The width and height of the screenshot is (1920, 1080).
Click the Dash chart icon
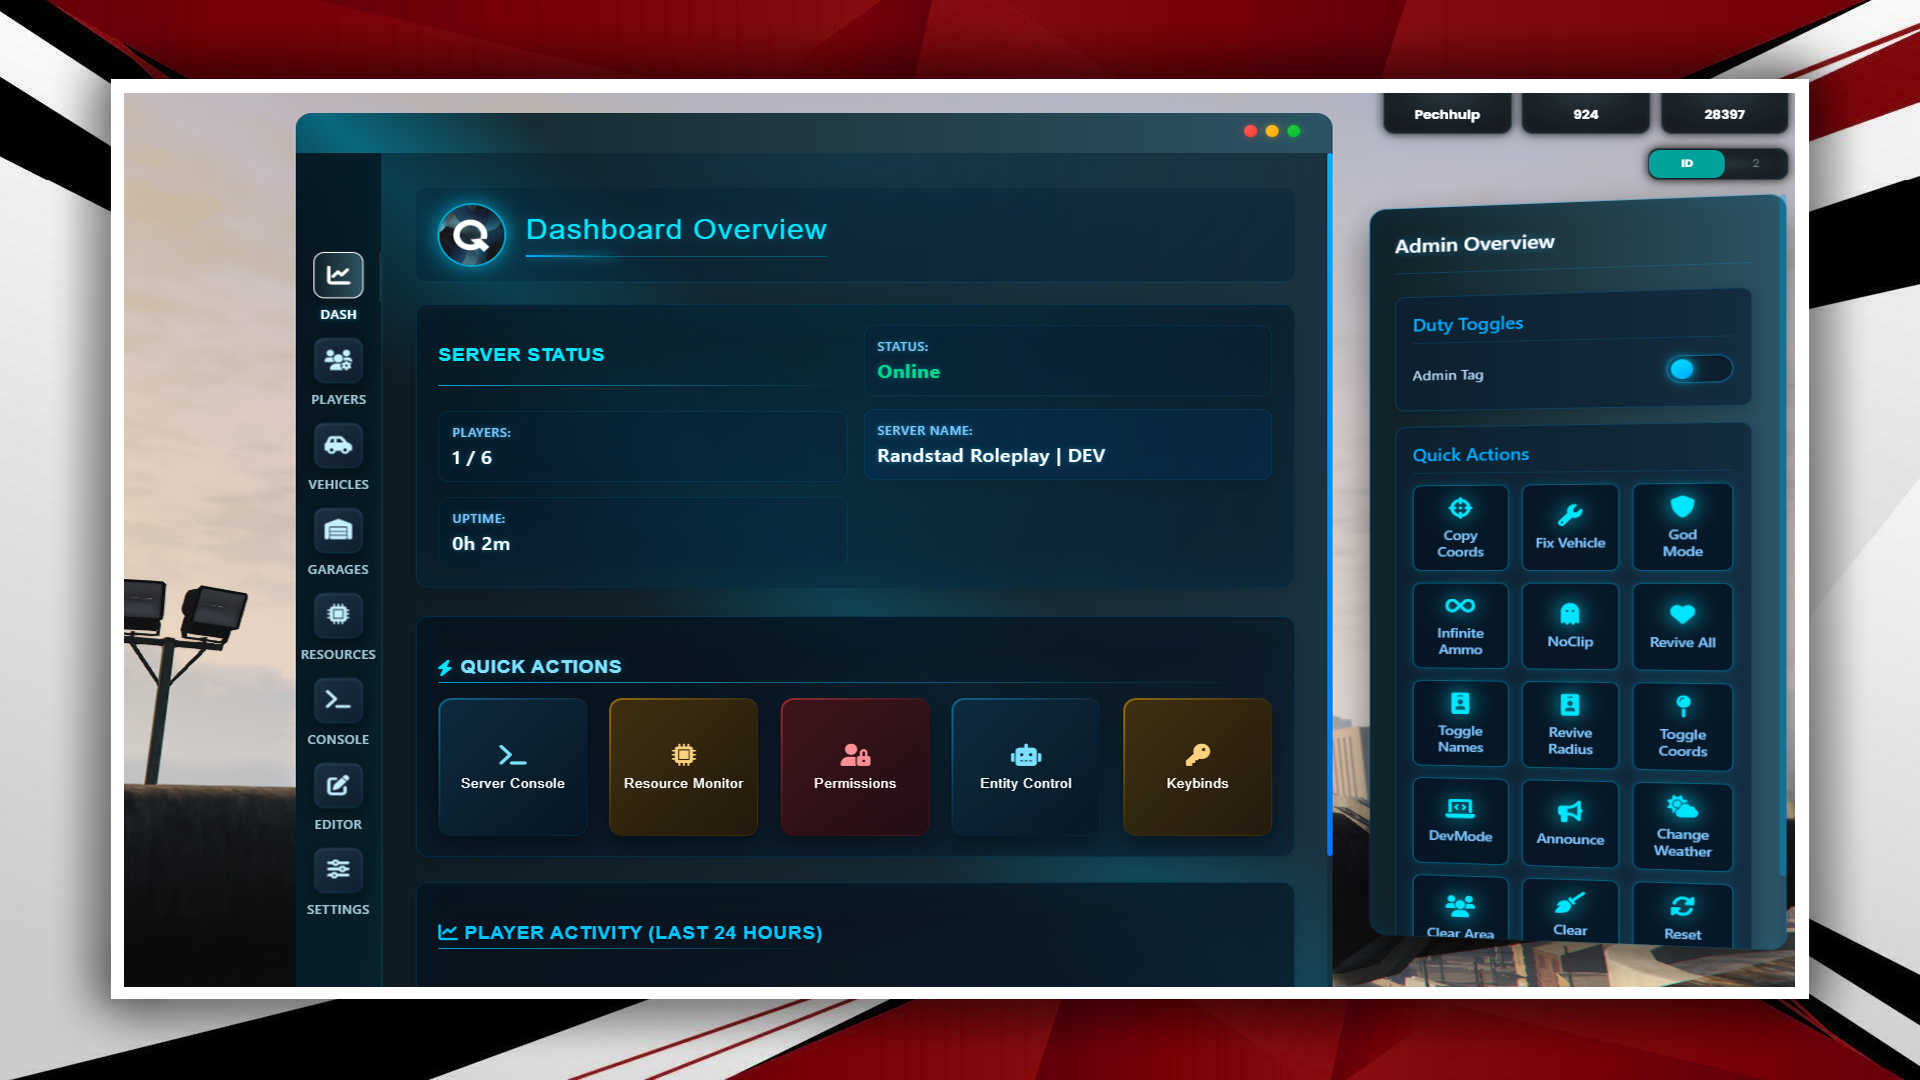(x=338, y=276)
